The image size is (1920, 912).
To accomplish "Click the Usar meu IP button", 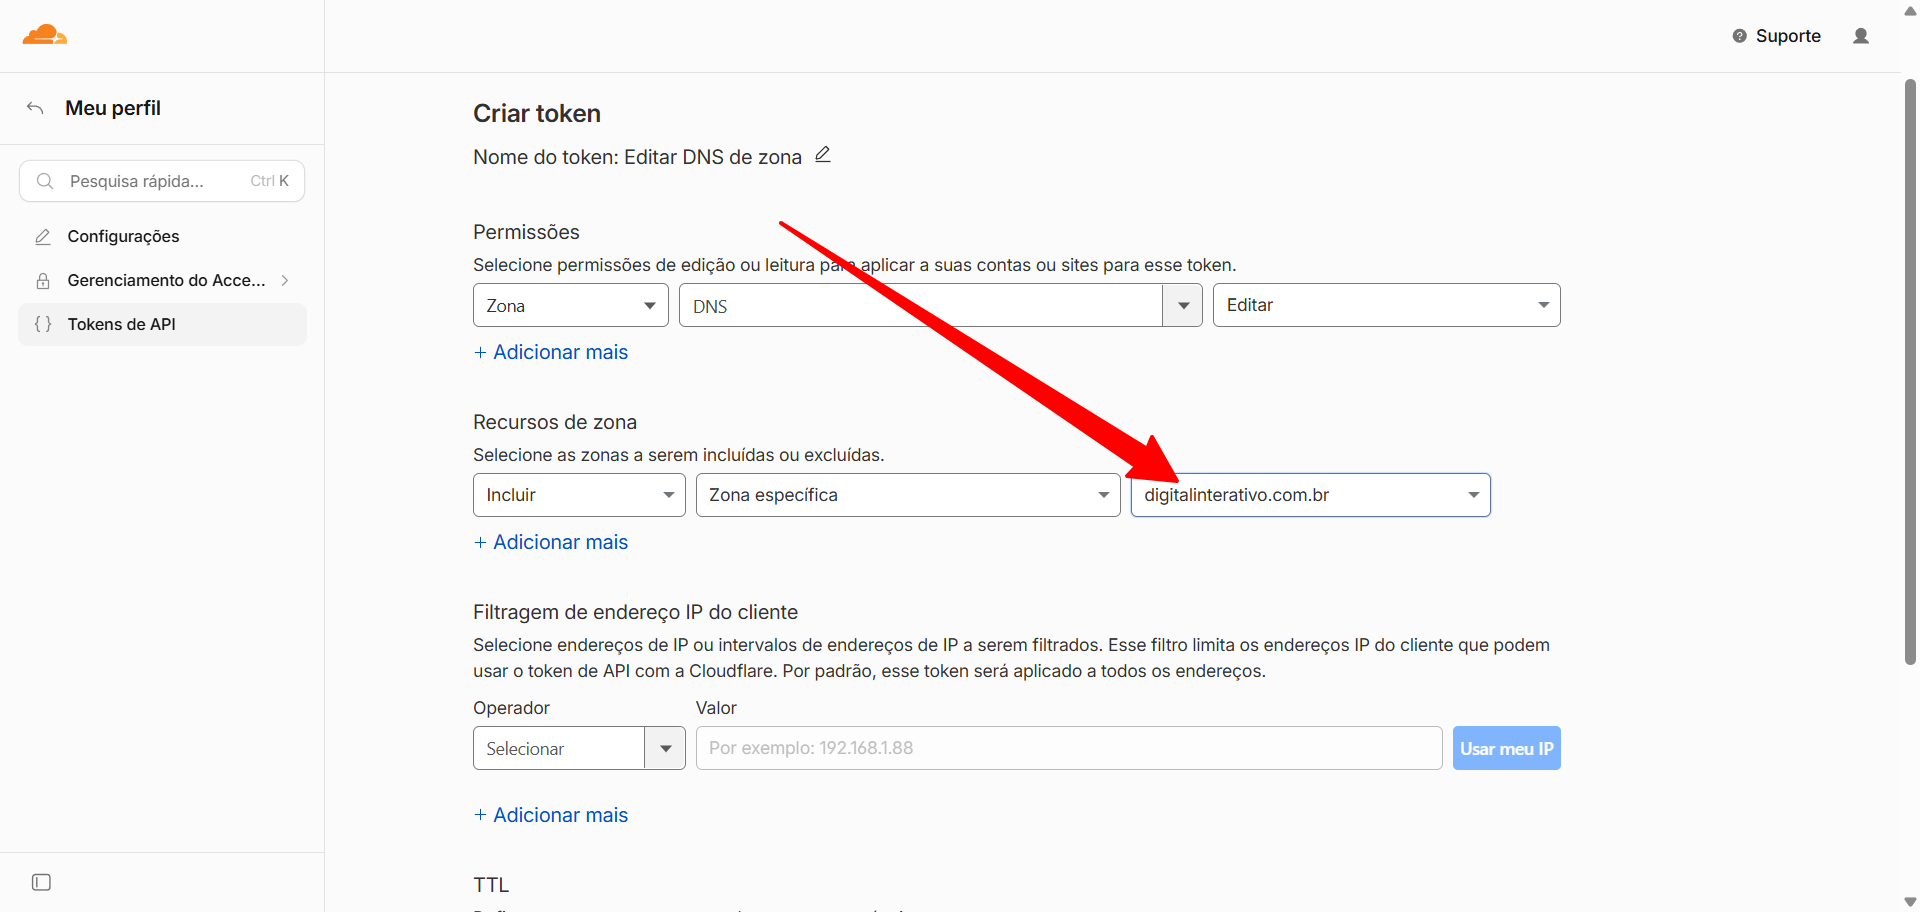I will pos(1506,748).
